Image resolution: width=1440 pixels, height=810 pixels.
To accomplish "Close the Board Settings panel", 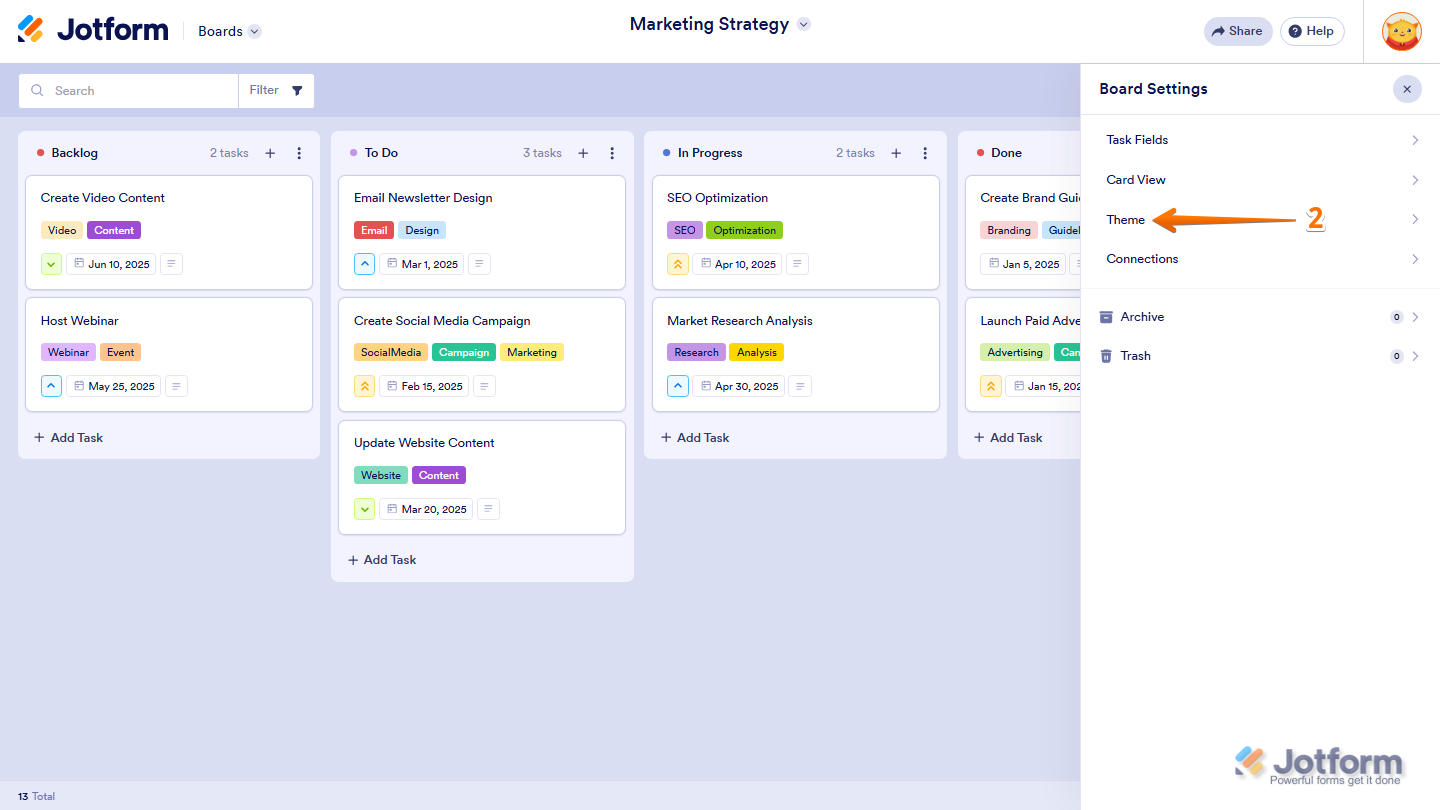I will point(1407,89).
